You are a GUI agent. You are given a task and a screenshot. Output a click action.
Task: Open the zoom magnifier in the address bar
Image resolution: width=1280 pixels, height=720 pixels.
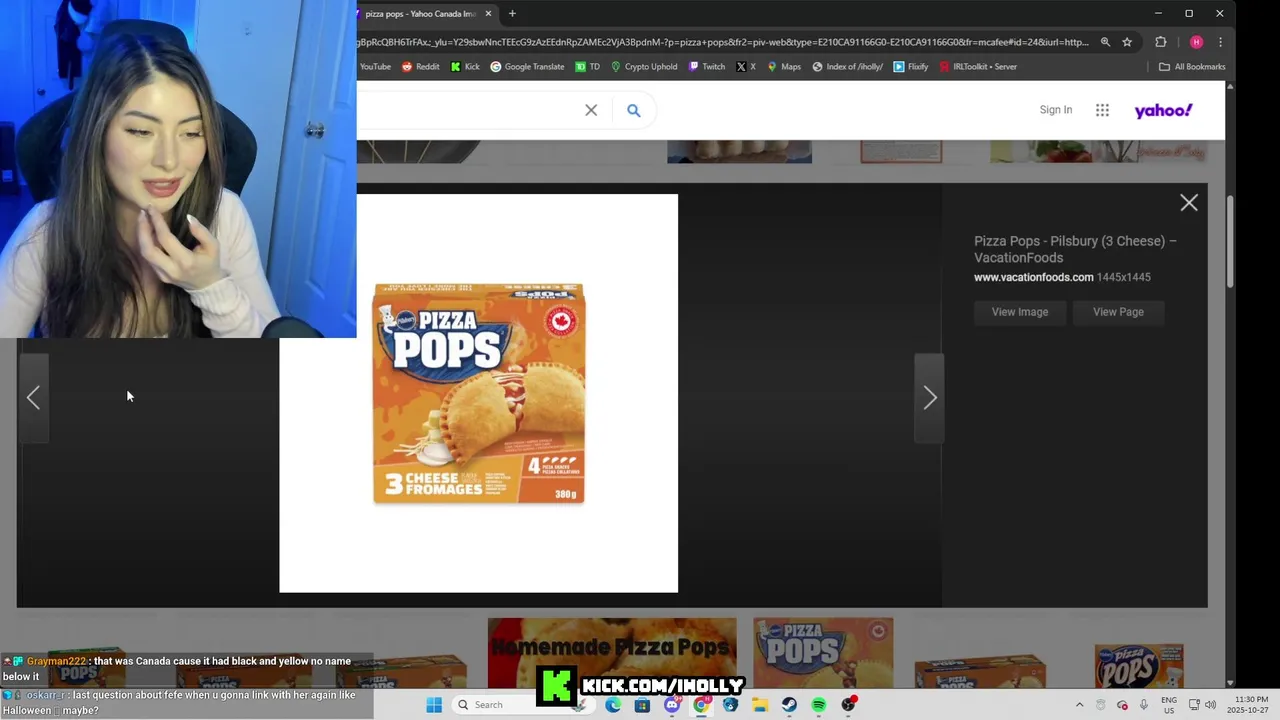(x=1105, y=42)
